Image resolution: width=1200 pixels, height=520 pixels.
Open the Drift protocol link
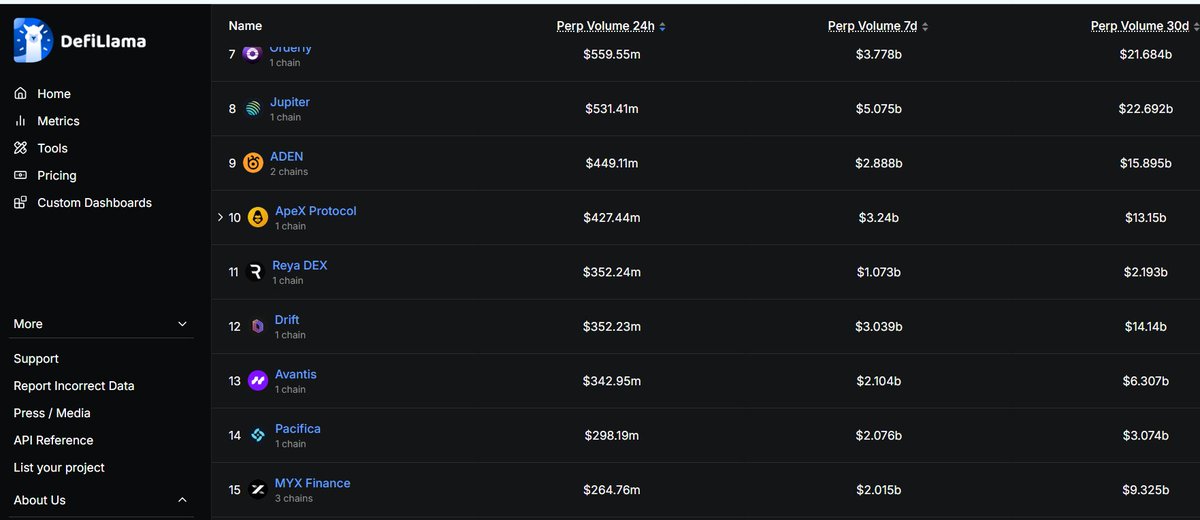click(287, 320)
